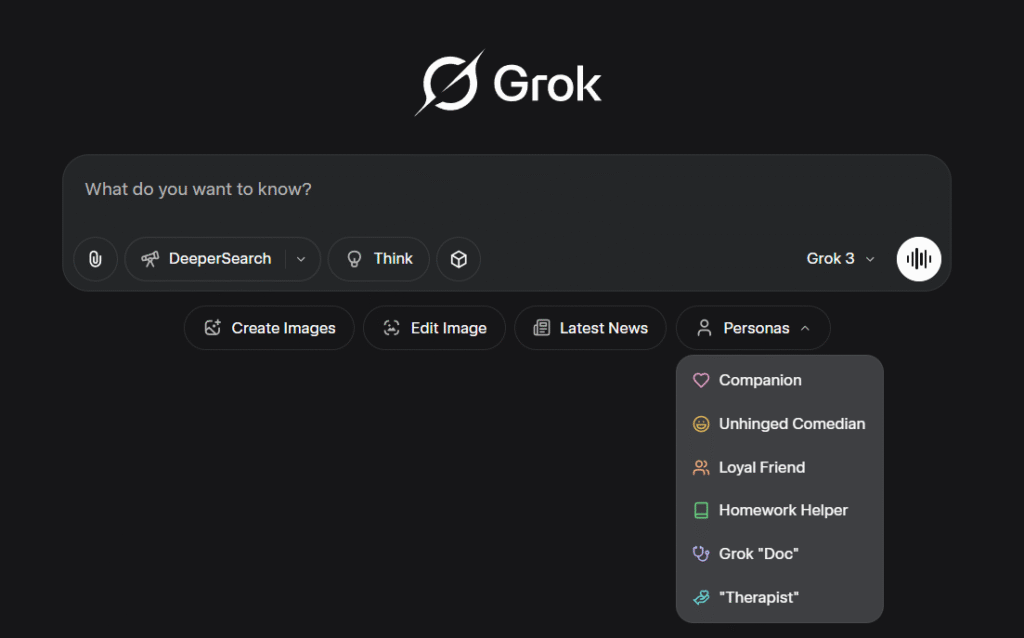The image size is (1024, 638).
Task: Focus the "What do you want to know?" field
Action: (x=507, y=189)
